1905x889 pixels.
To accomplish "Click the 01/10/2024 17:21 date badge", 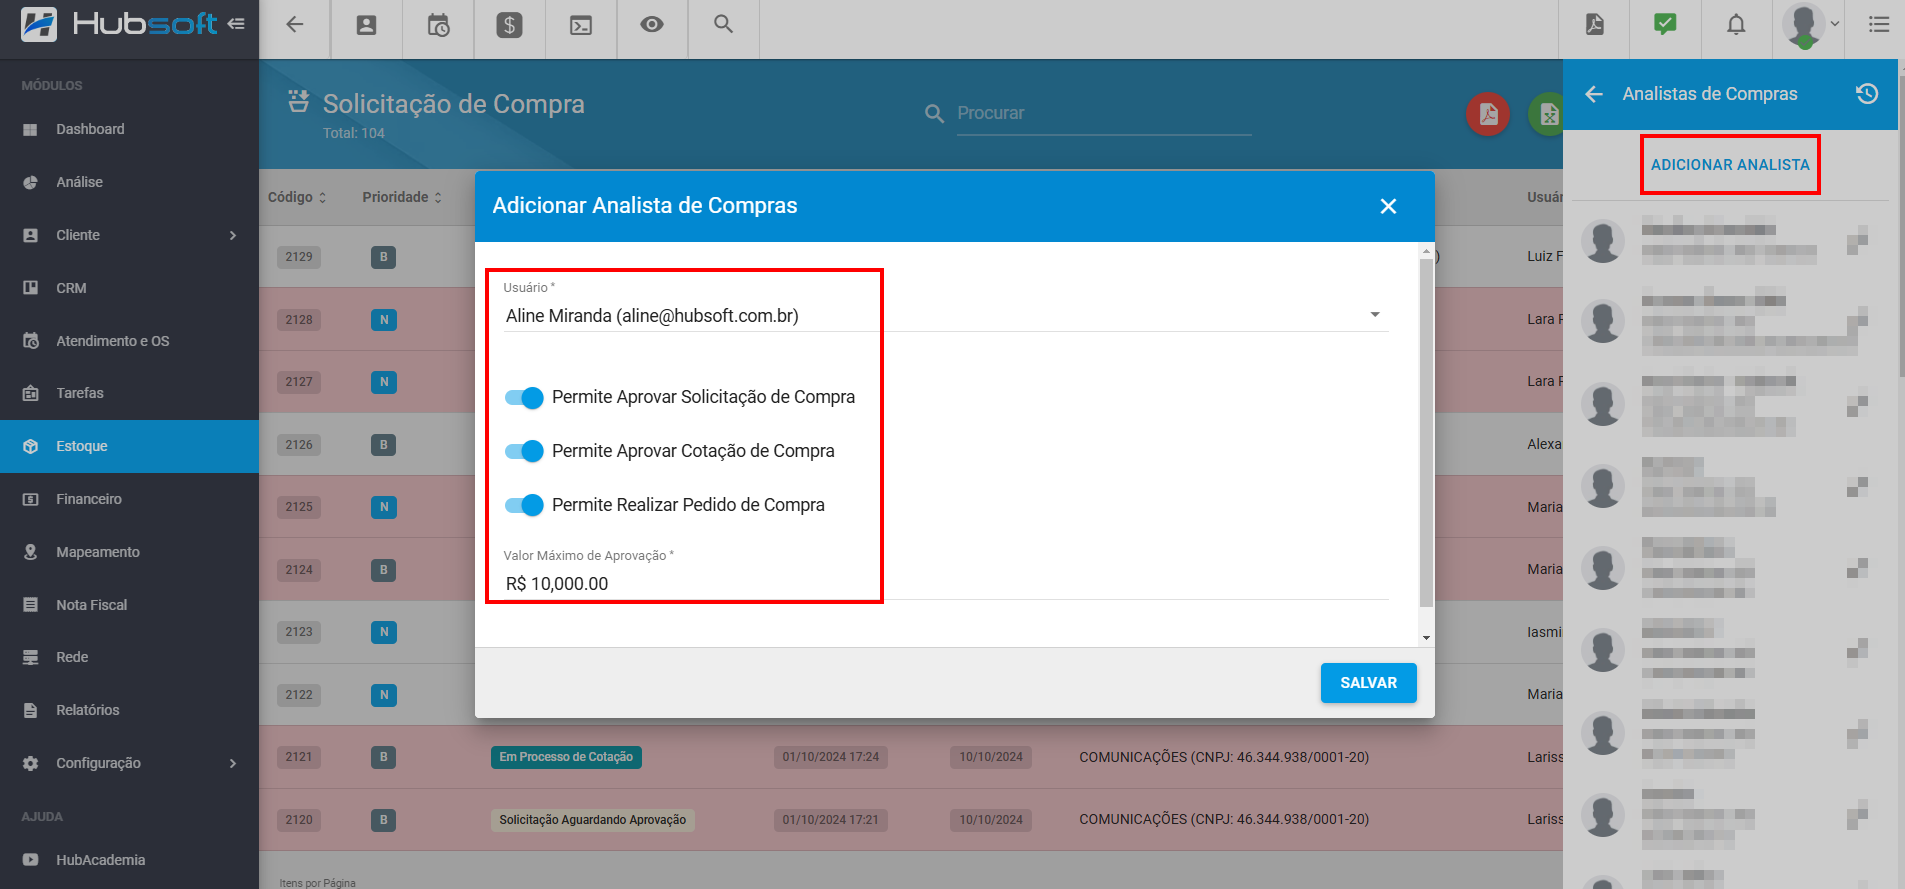I will (831, 820).
